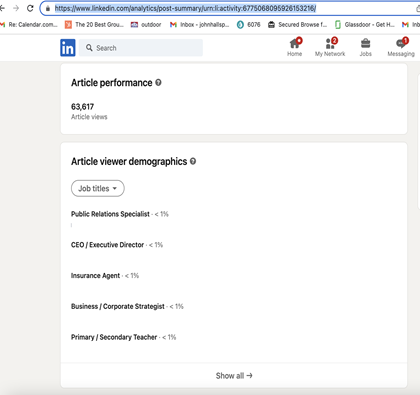Reload the page with the refresh icon
This screenshot has width=420, height=395.
[30, 8]
